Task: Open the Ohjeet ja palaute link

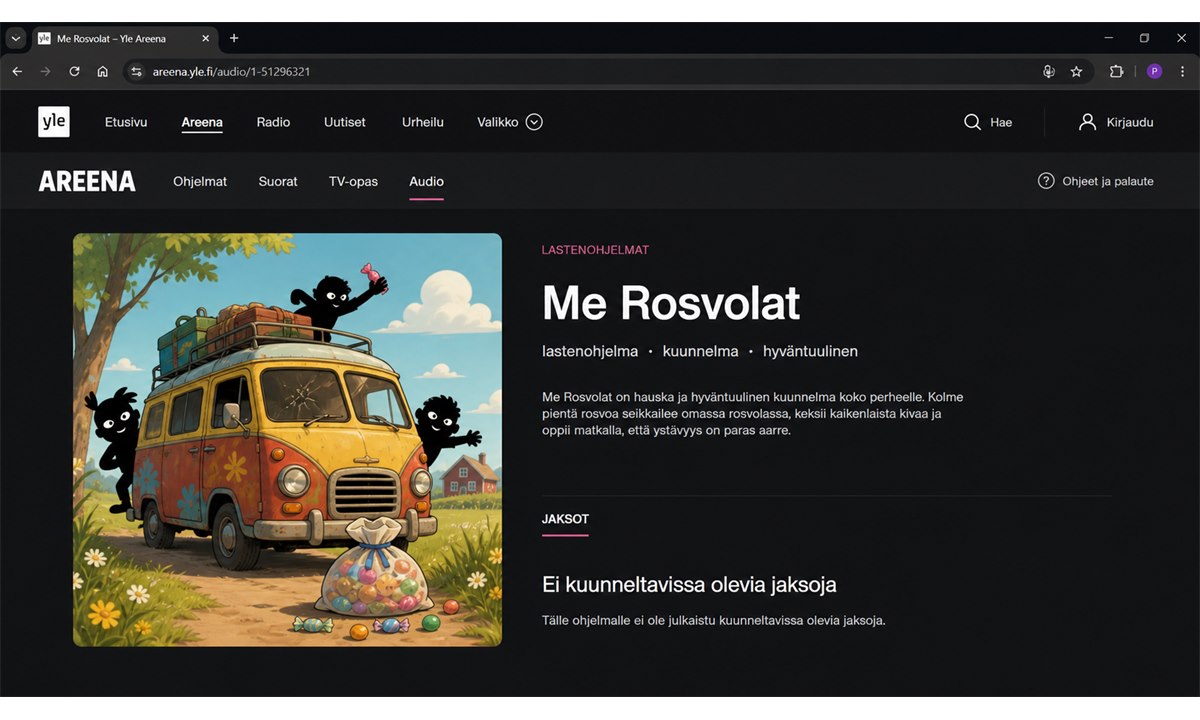Action: click(x=1096, y=181)
